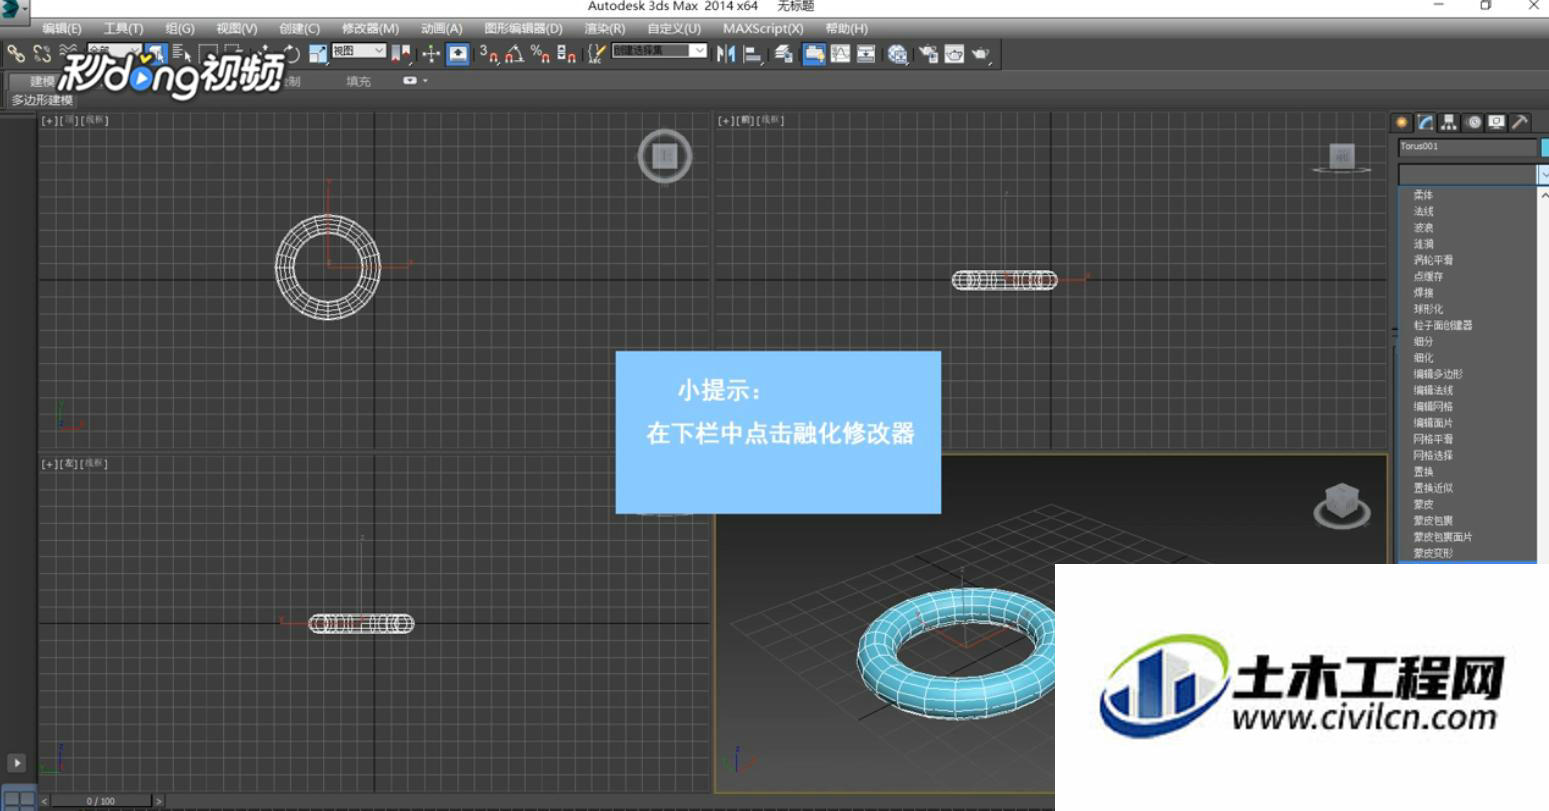This screenshot has height=811, width=1549.
Task: Click the play button at the lower left
Action: click(16, 763)
